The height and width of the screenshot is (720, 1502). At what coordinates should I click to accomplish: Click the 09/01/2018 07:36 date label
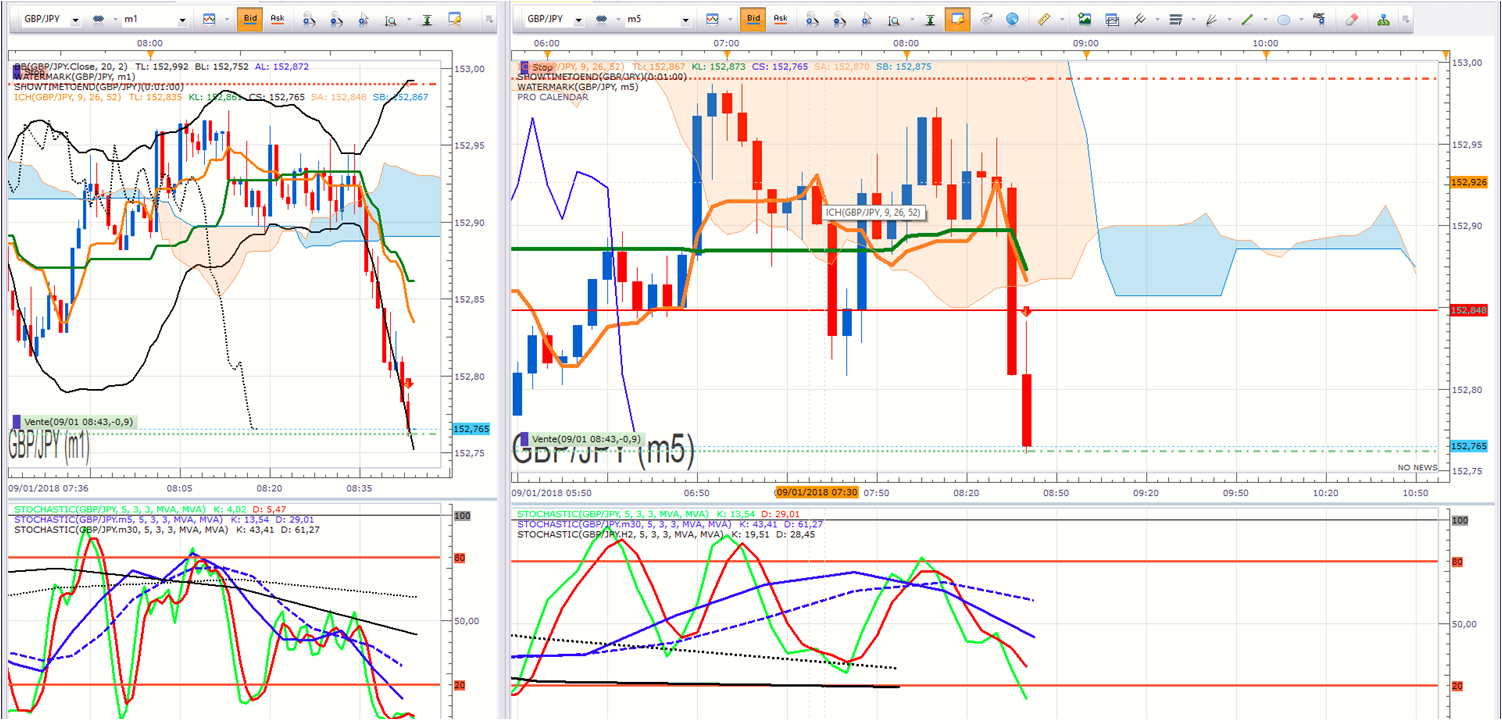(x=48, y=489)
